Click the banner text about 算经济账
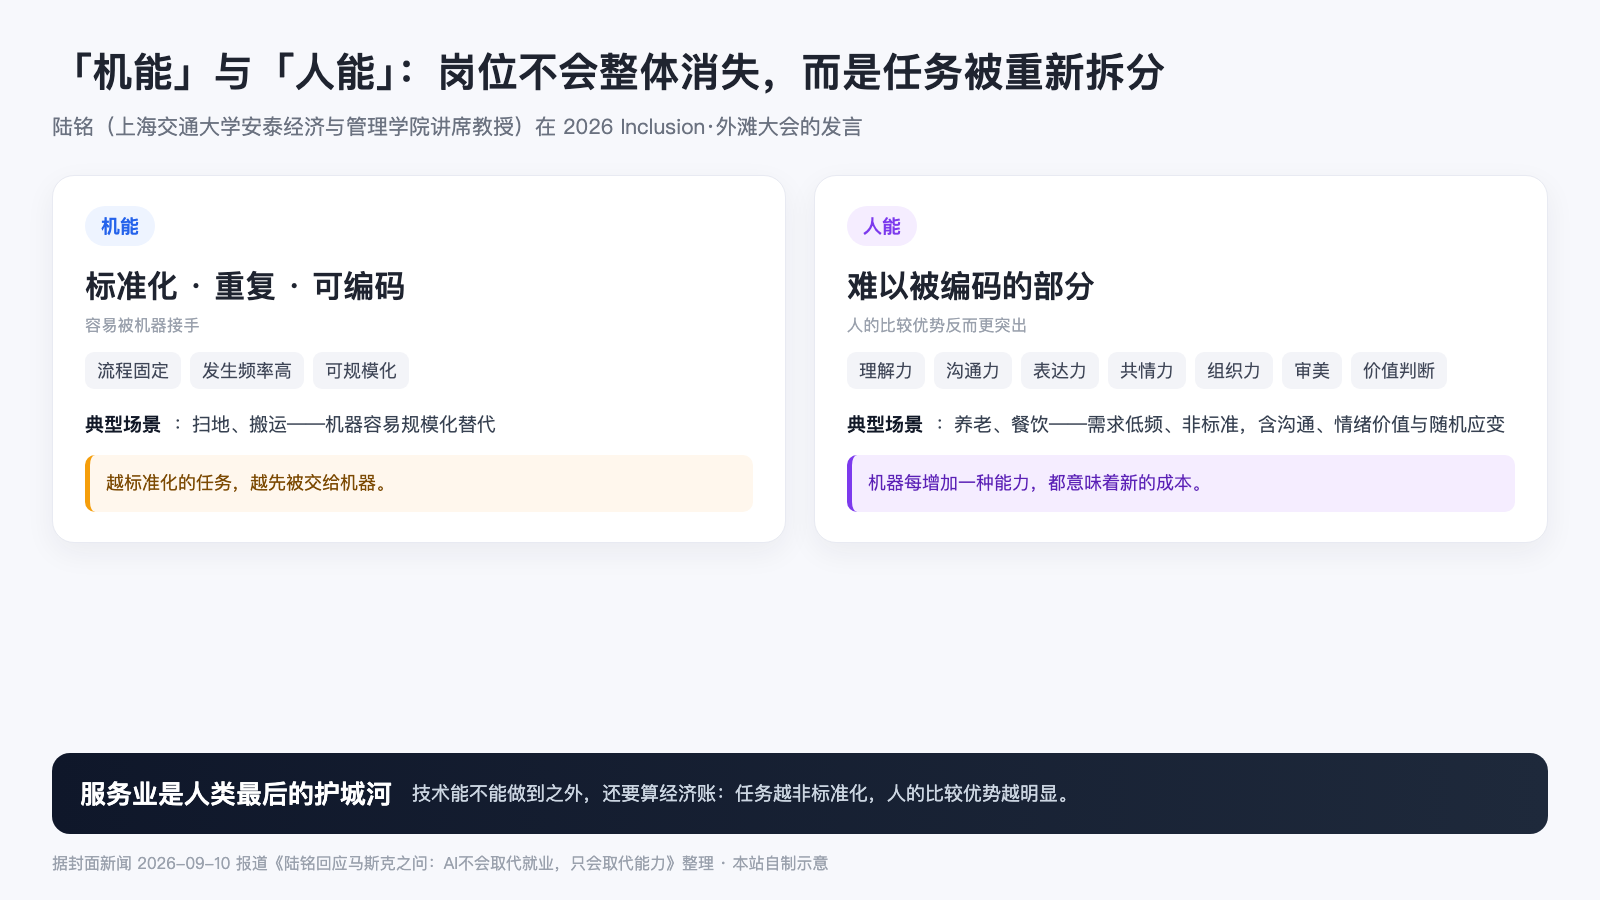 coord(743,794)
